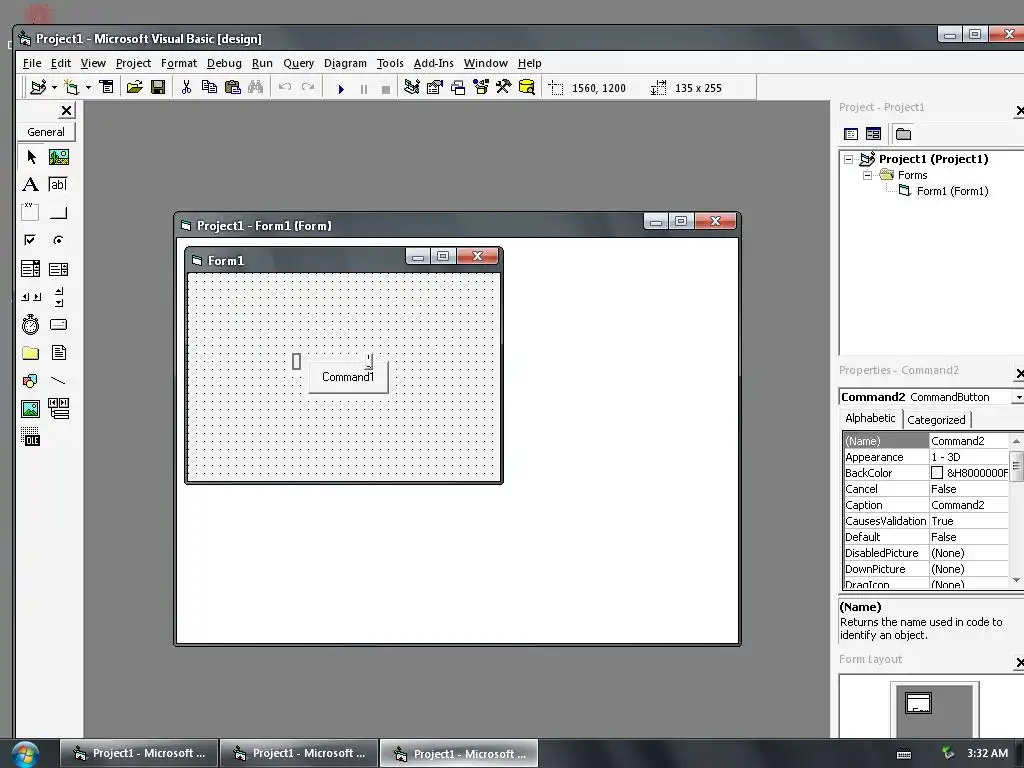This screenshot has width=1024, height=768.
Task: Click the Cut scissors icon
Action: pos(186,87)
